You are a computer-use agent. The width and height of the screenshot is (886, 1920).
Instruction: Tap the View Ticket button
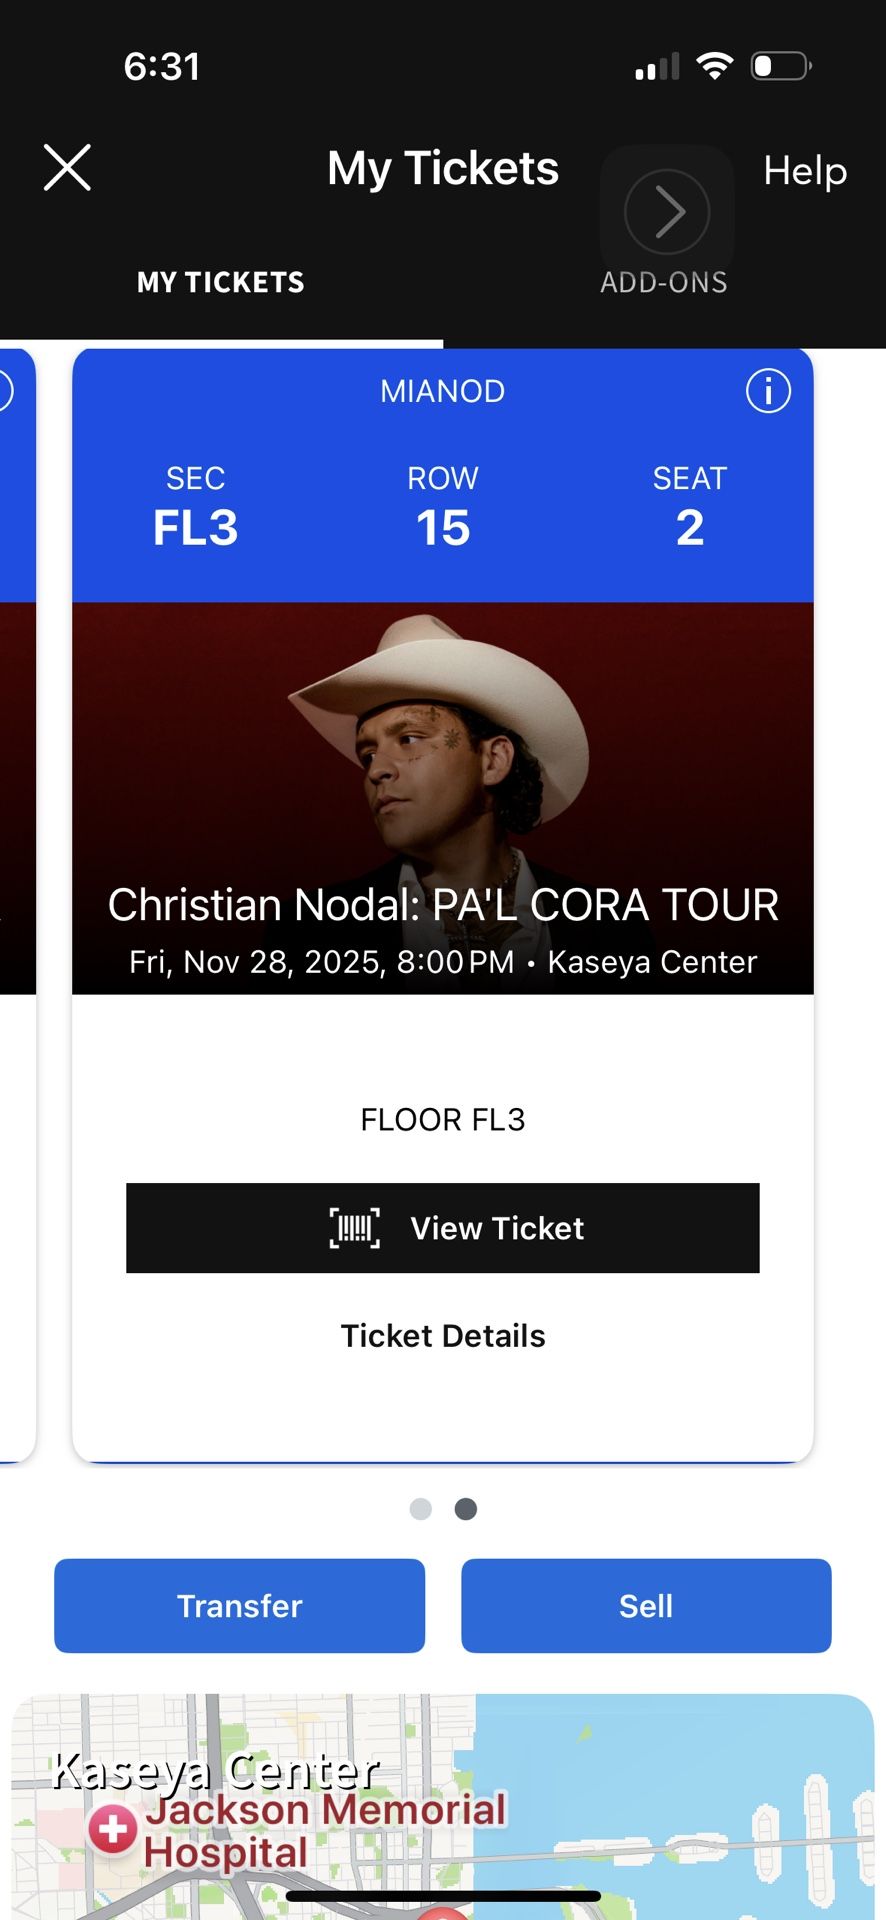tap(442, 1229)
